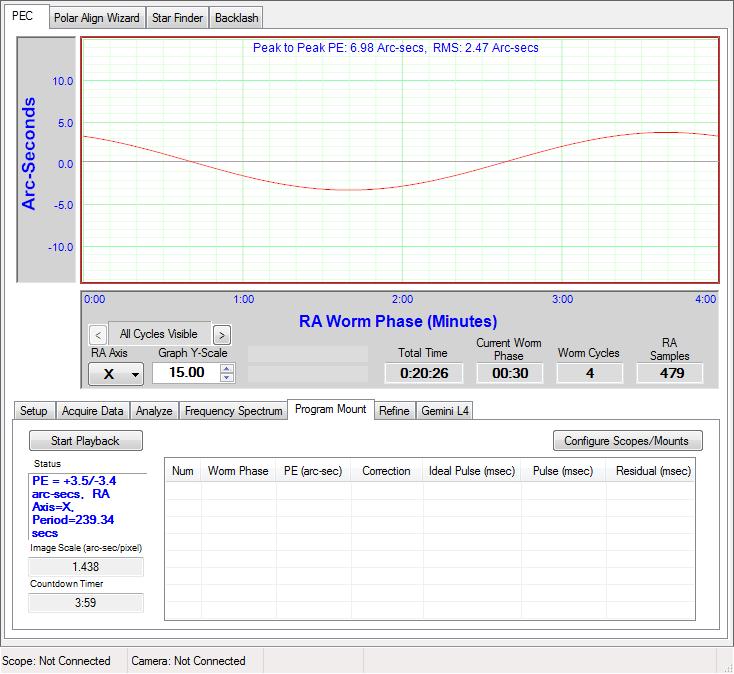Click the Current Worm Phase value 00:30
Screen dimensions: 734x674
510,373
